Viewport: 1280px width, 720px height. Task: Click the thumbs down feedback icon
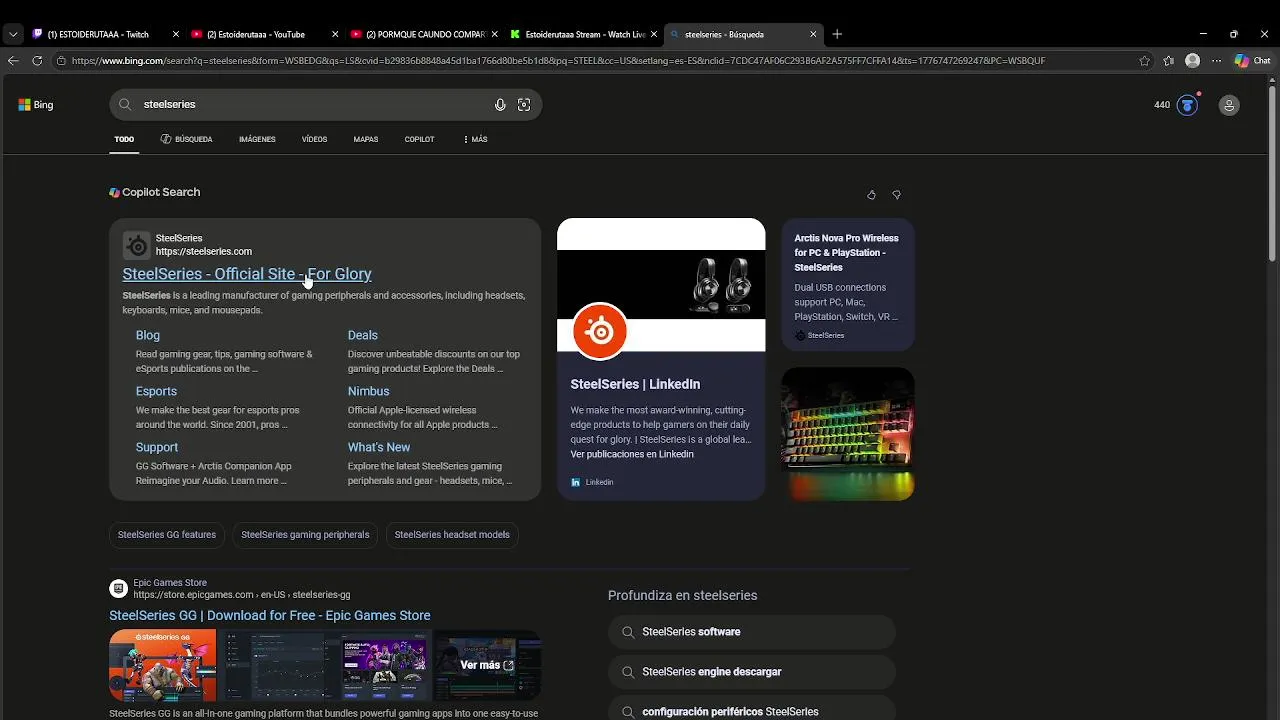(896, 195)
